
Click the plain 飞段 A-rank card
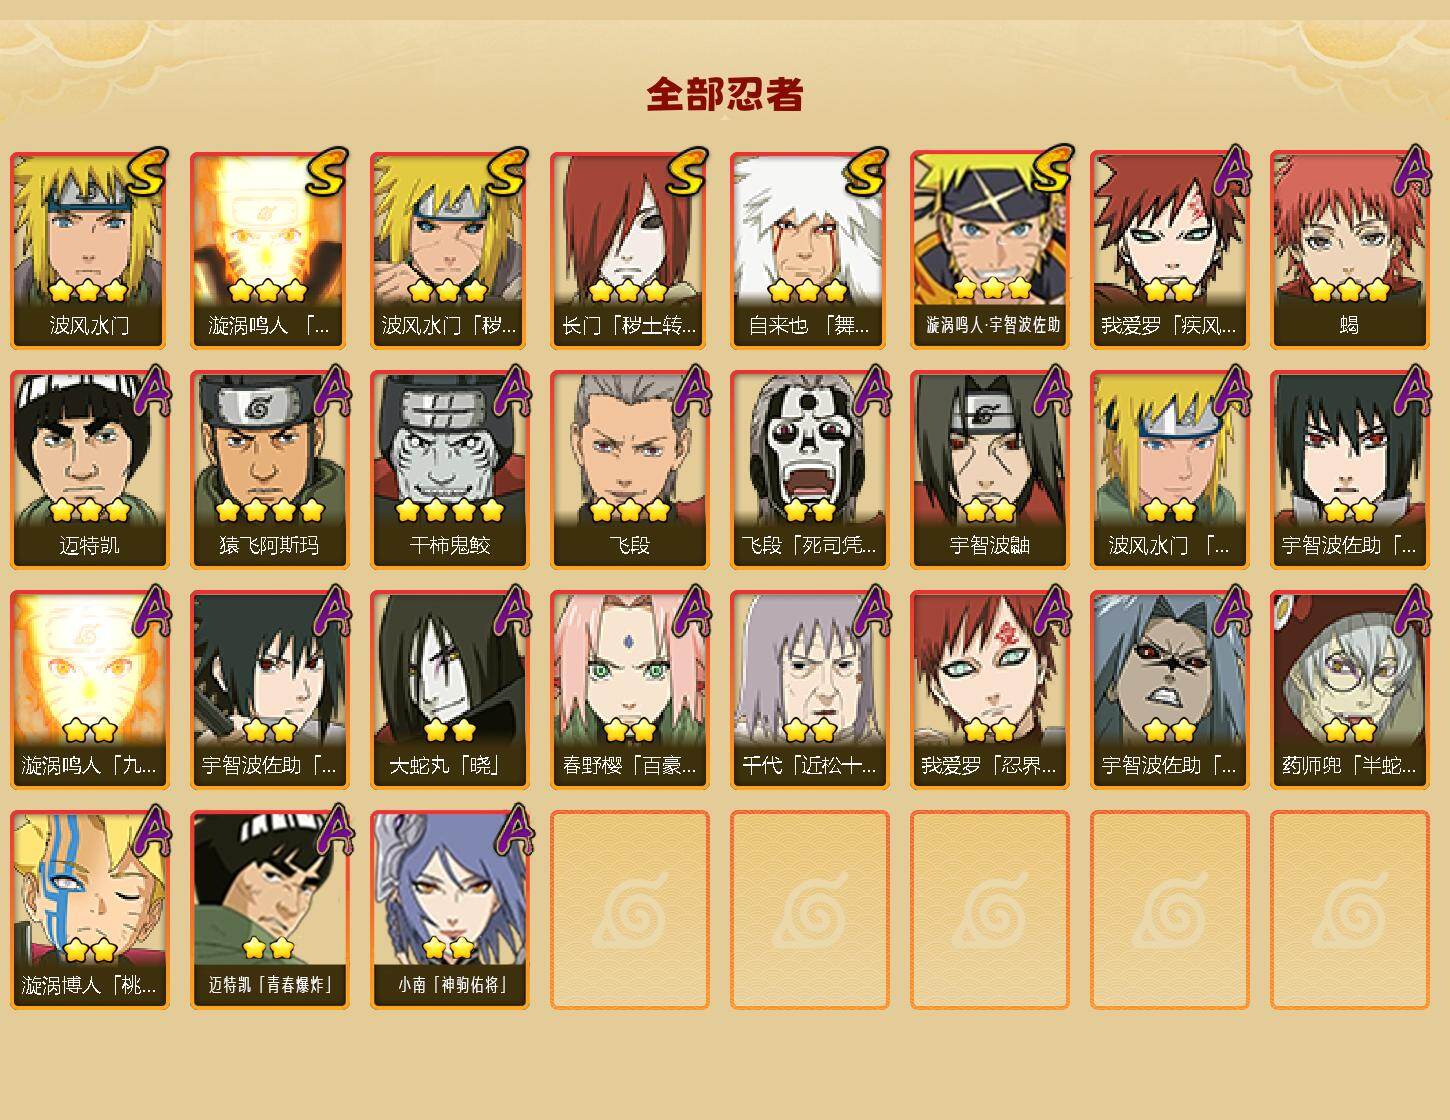tap(629, 470)
